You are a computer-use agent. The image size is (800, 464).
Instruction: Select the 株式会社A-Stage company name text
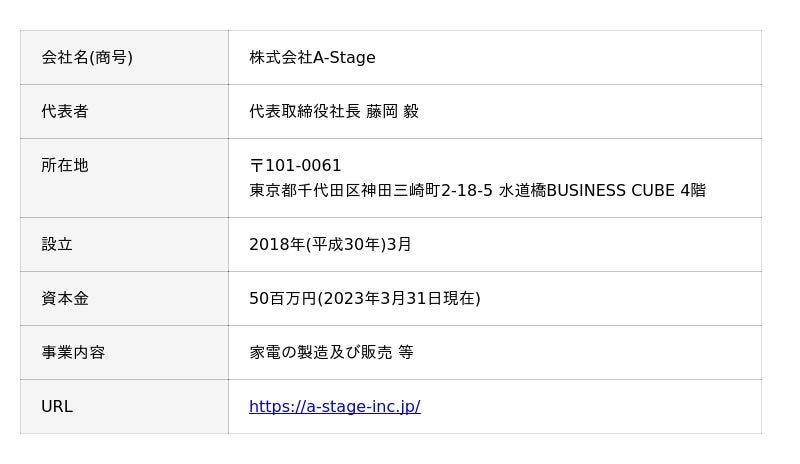(x=312, y=57)
